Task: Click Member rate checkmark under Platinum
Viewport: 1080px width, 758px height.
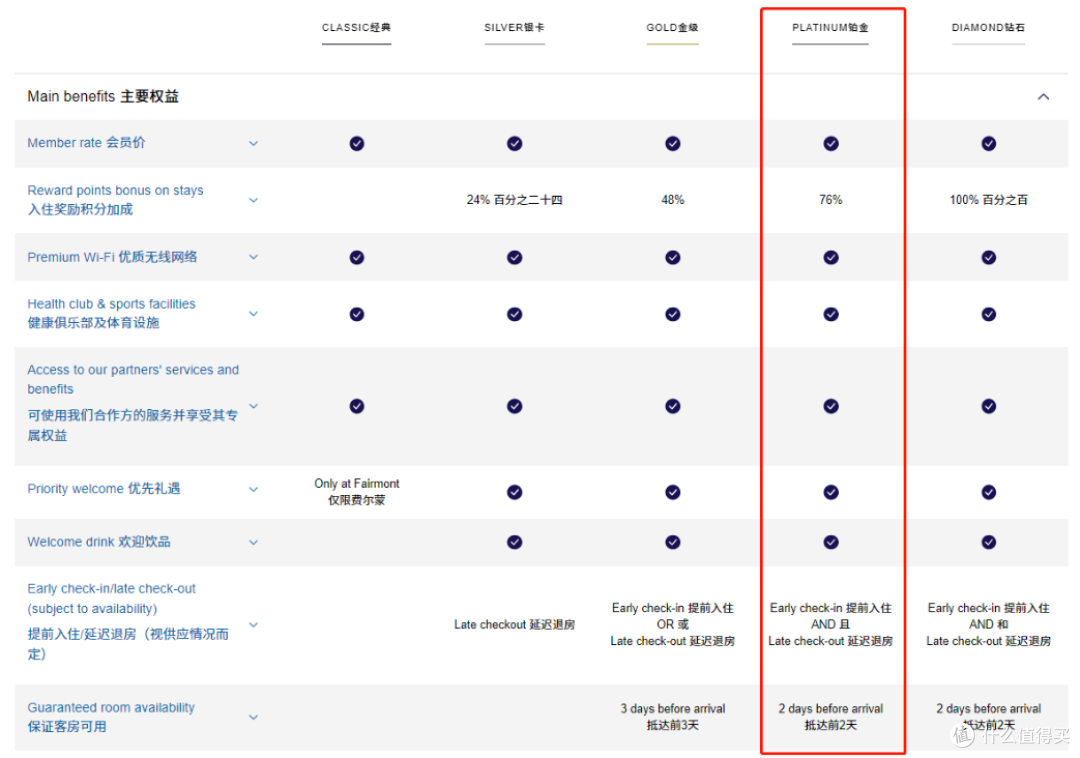Action: (831, 143)
